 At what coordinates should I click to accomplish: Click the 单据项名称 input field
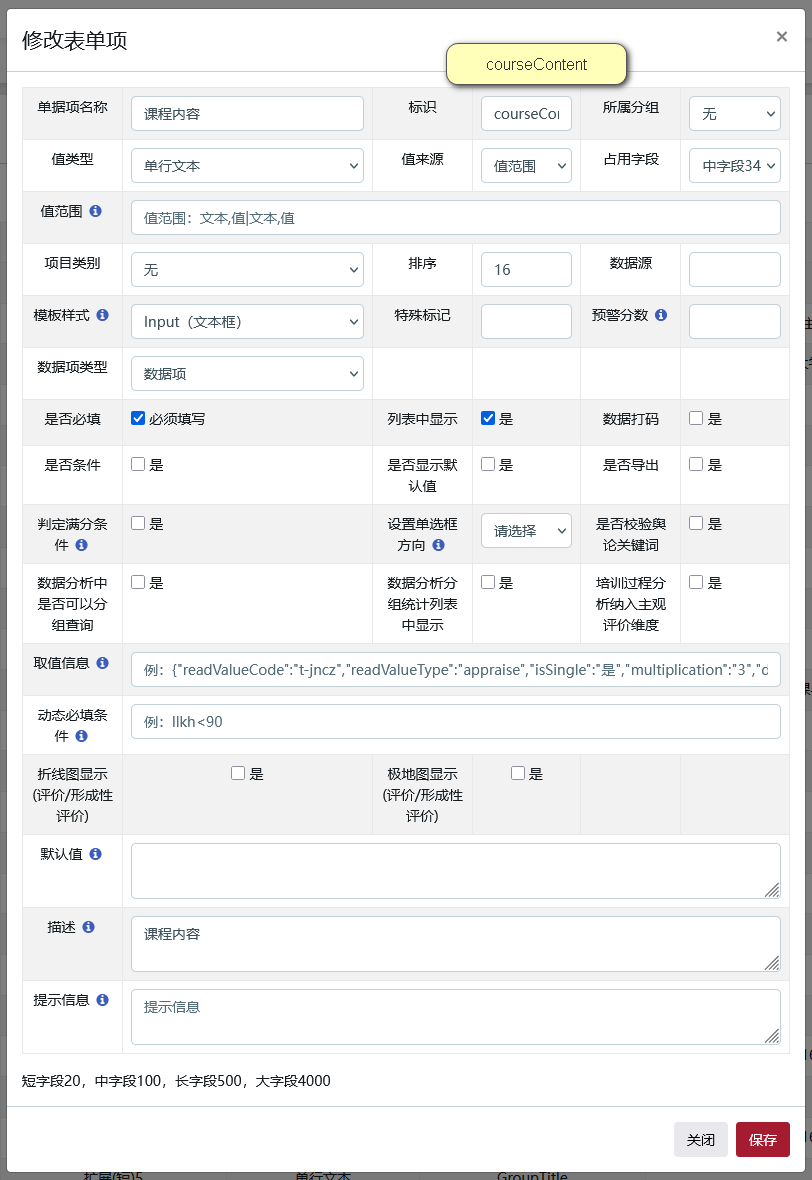tap(247, 114)
